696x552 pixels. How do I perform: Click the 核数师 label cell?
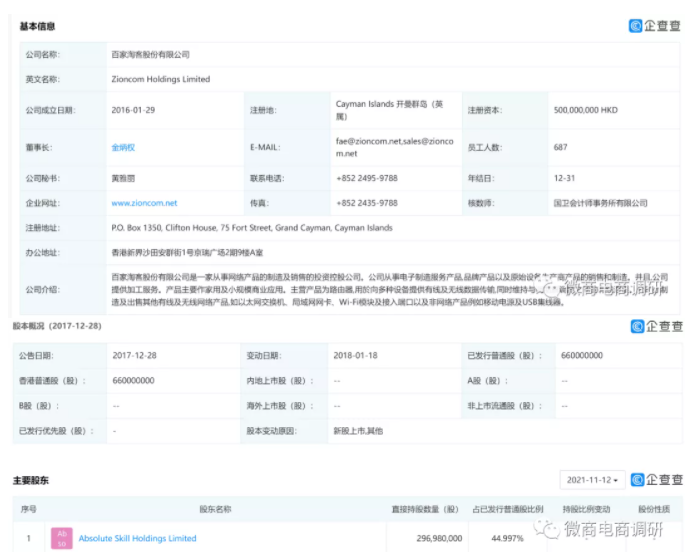(x=505, y=203)
